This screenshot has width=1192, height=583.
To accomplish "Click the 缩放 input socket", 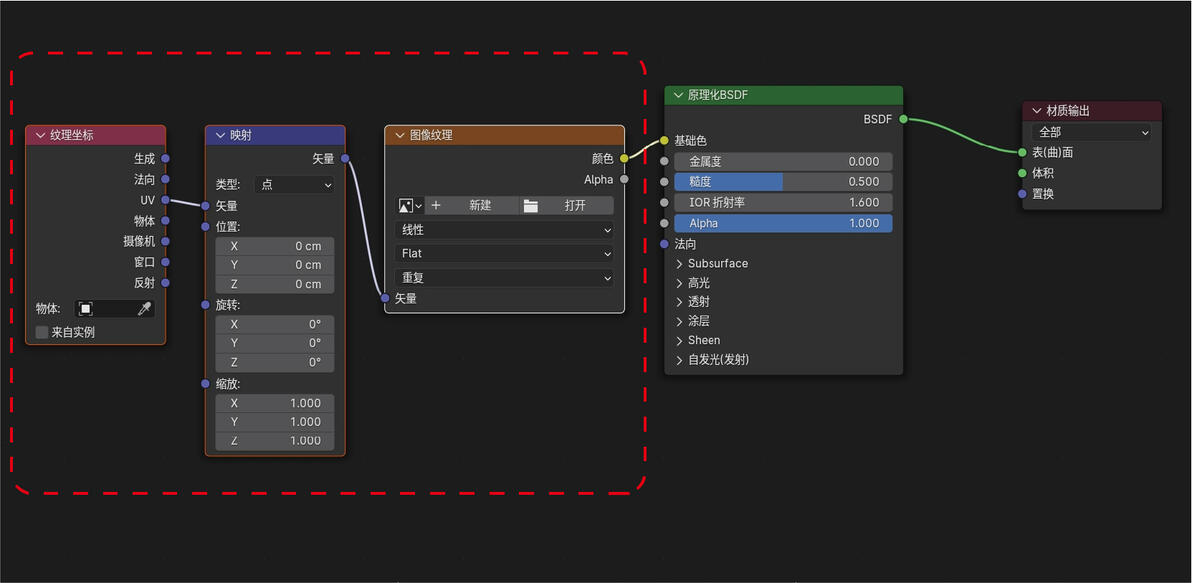I will 205,383.
